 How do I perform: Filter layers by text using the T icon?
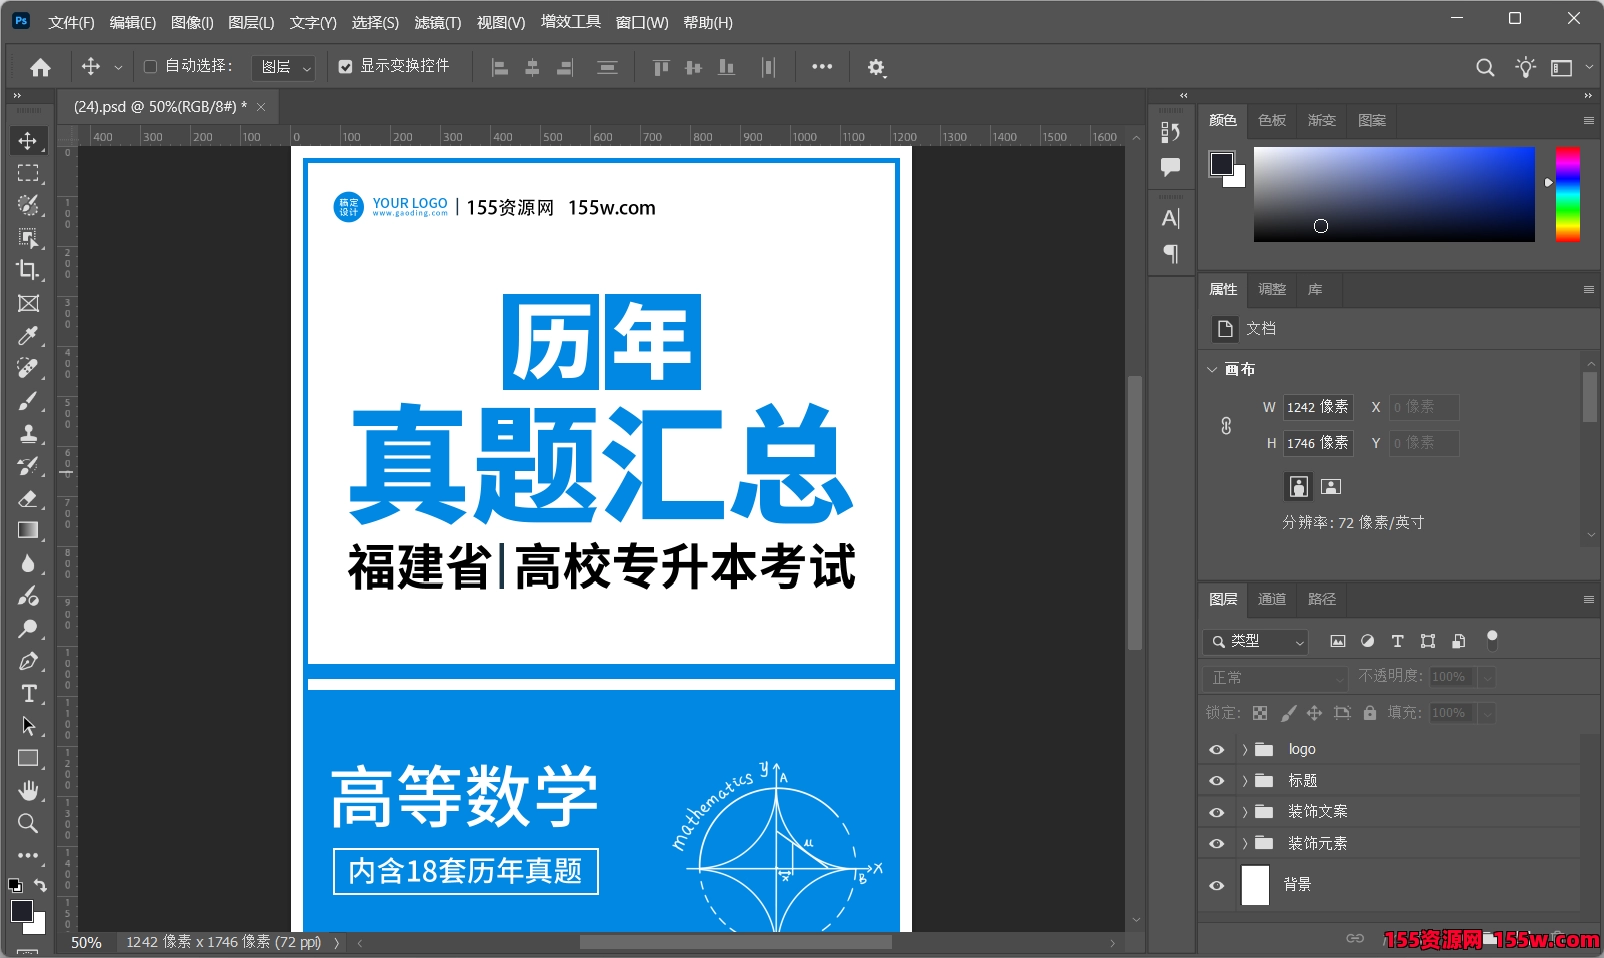(x=1398, y=641)
